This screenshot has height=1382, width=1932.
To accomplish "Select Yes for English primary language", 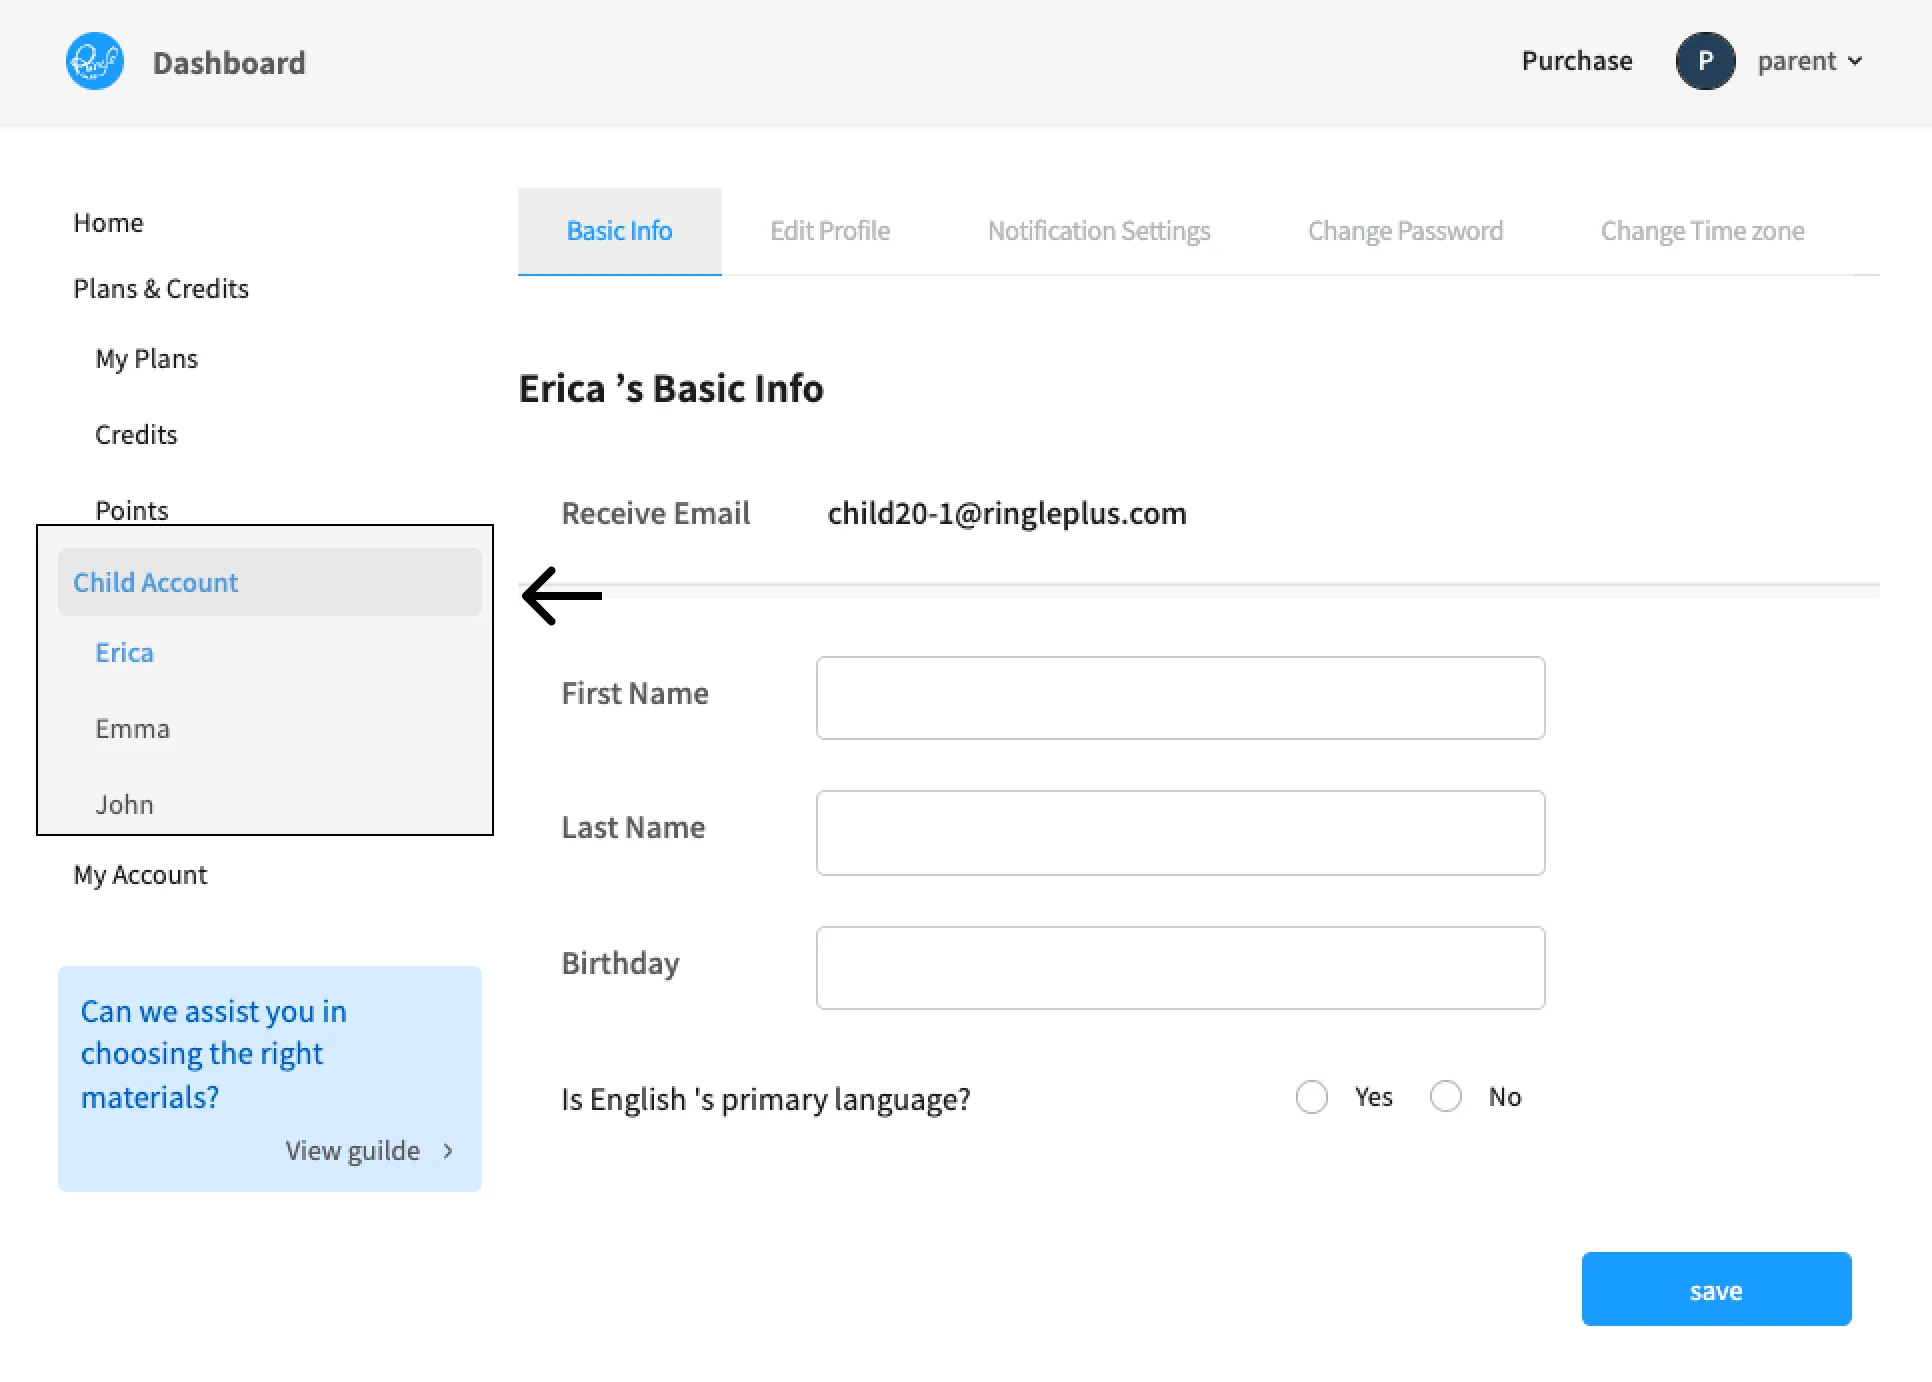I will click(1312, 1097).
